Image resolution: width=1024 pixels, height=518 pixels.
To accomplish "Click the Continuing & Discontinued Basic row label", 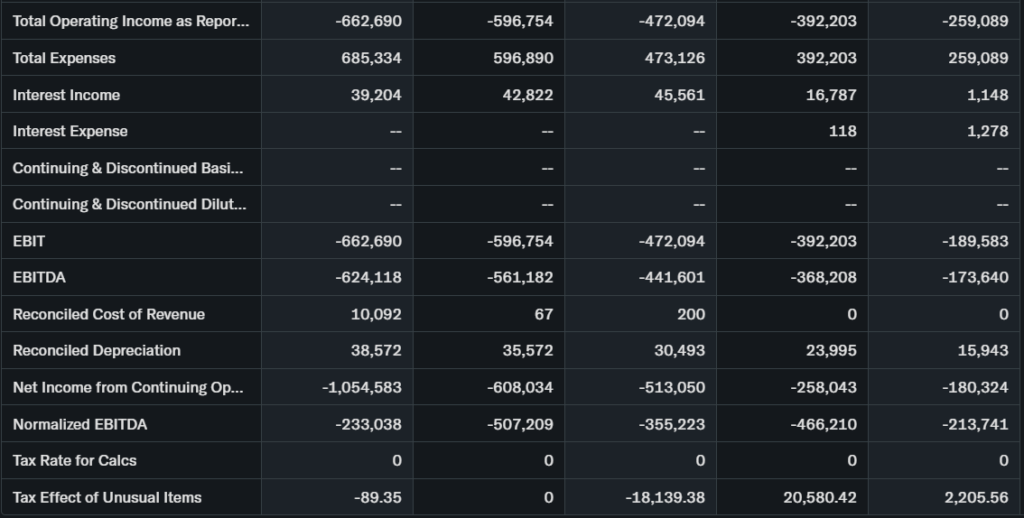I will 128,168.
